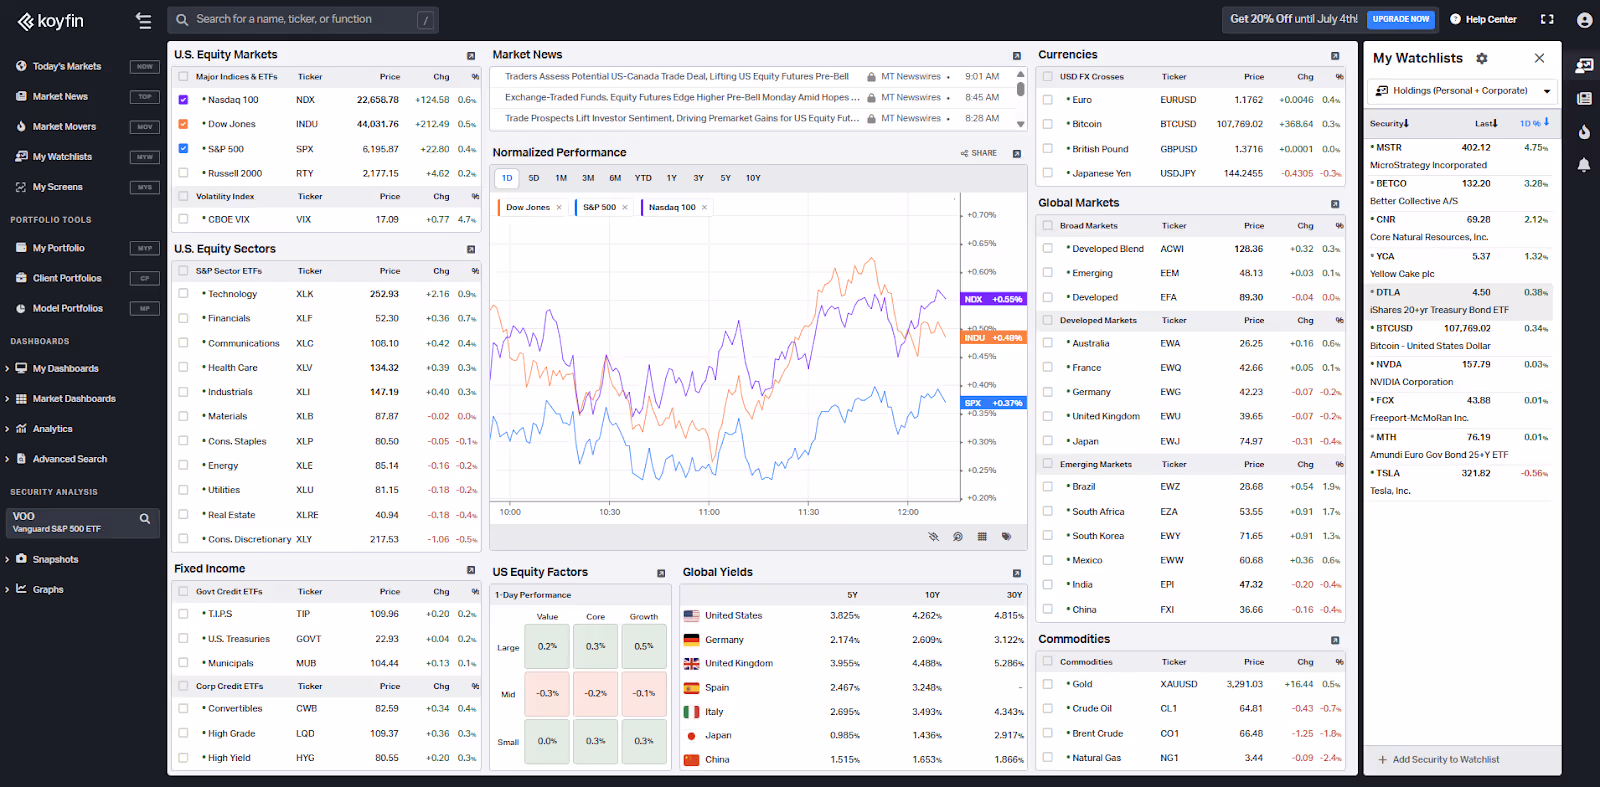Click Add Security to Watchlist
Image resolution: width=1600 pixels, height=787 pixels.
coord(1439,760)
